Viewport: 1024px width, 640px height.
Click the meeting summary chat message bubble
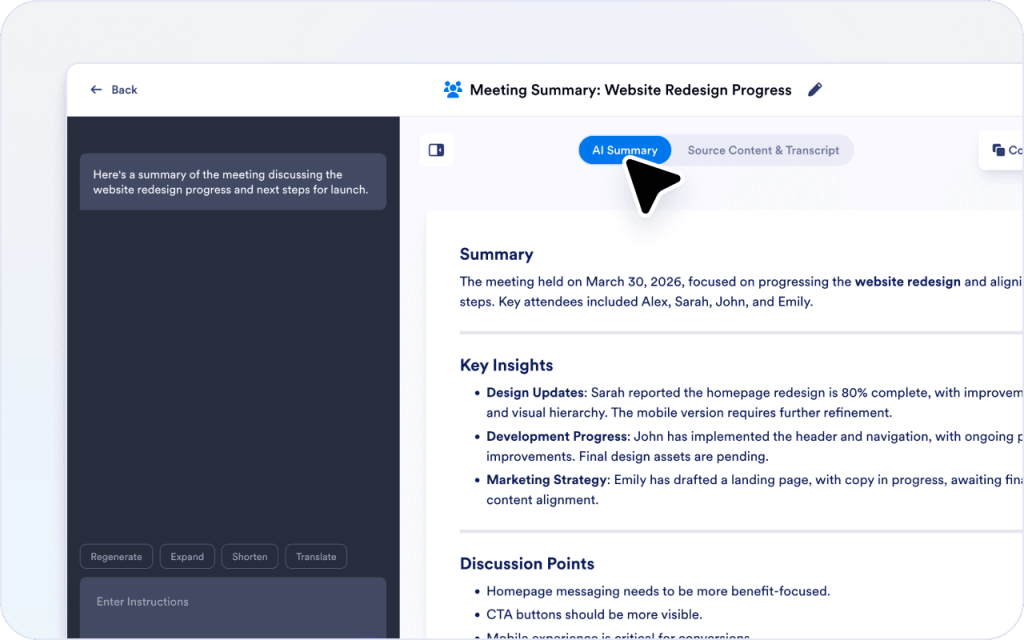pos(232,182)
